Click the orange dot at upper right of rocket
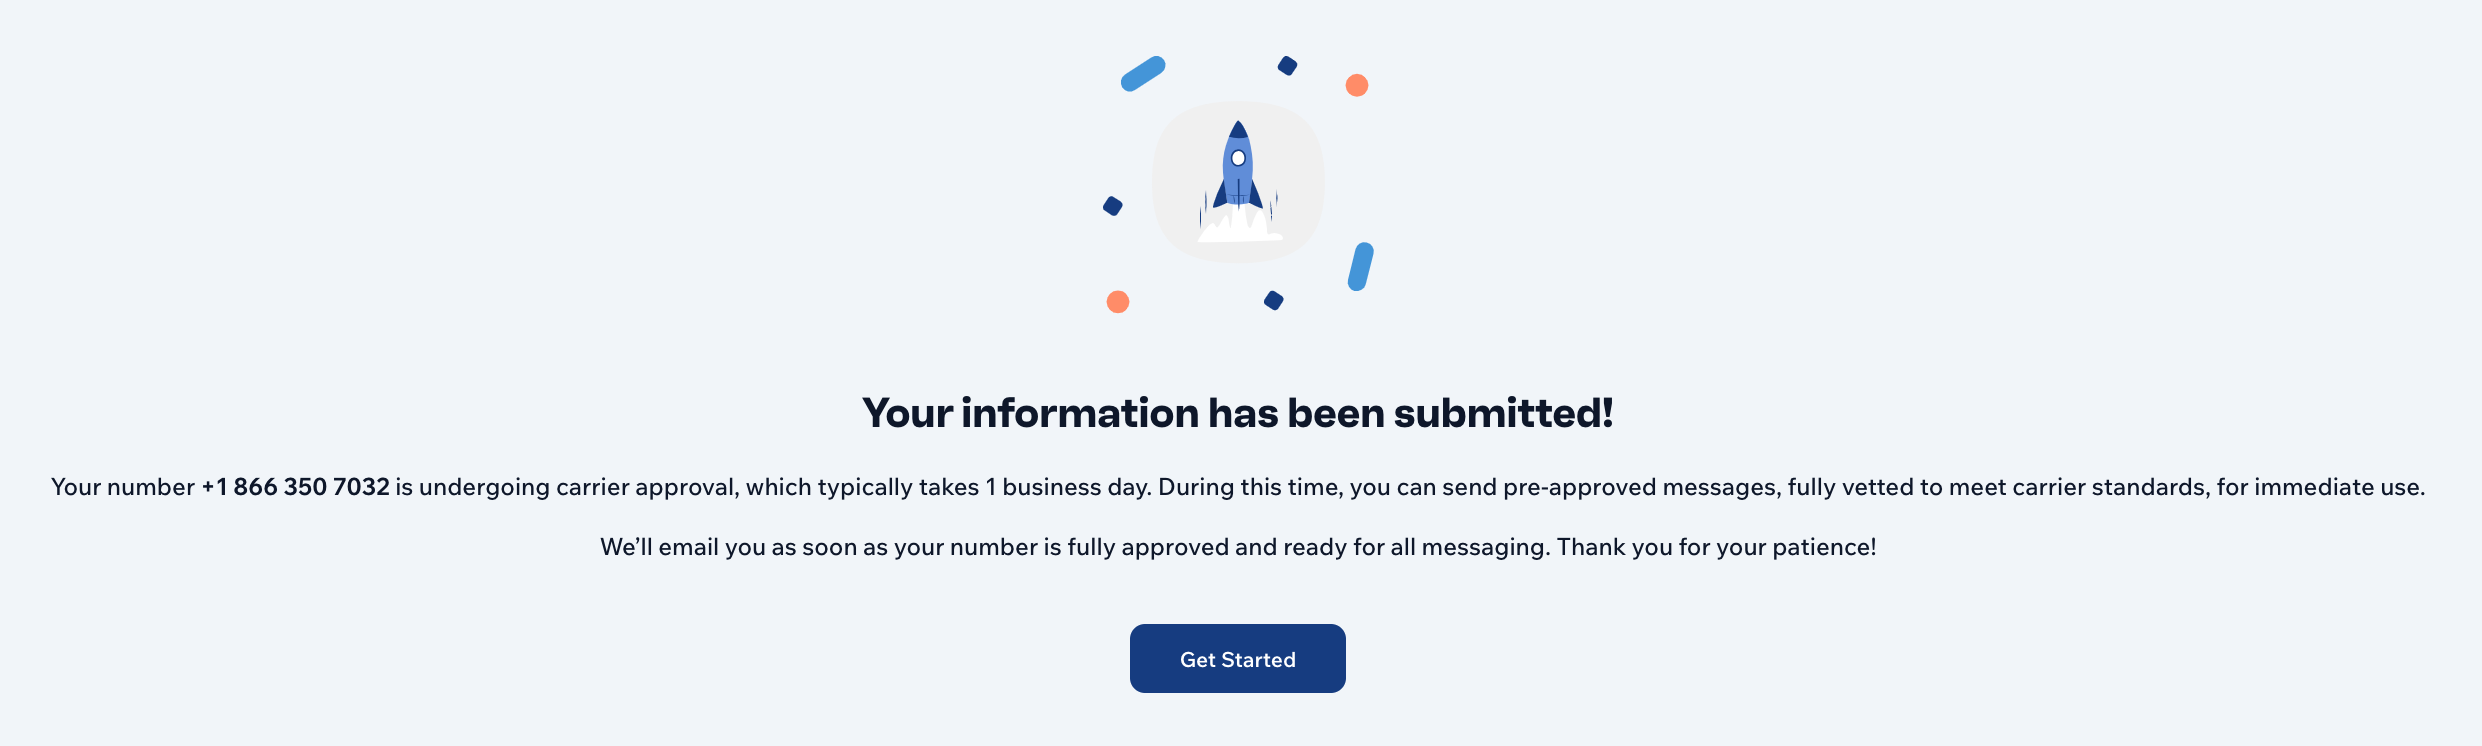Image resolution: width=2482 pixels, height=746 pixels. pyautogui.click(x=1356, y=85)
